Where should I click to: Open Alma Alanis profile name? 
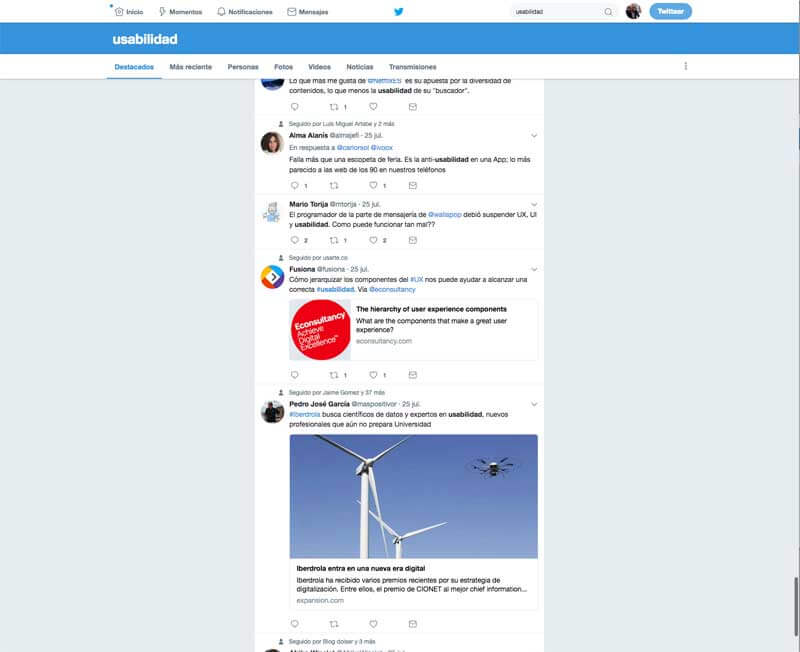(x=308, y=135)
